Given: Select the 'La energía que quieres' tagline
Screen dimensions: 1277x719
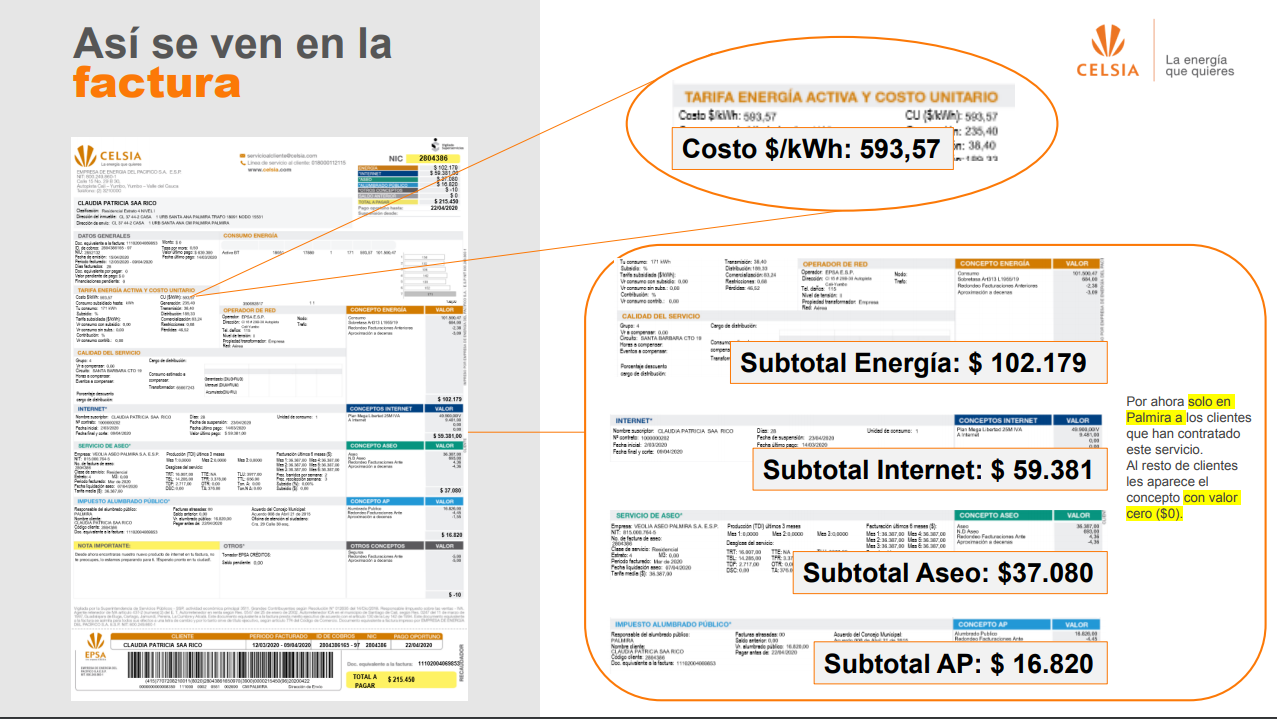Looking at the screenshot, I should click(x=1199, y=64).
